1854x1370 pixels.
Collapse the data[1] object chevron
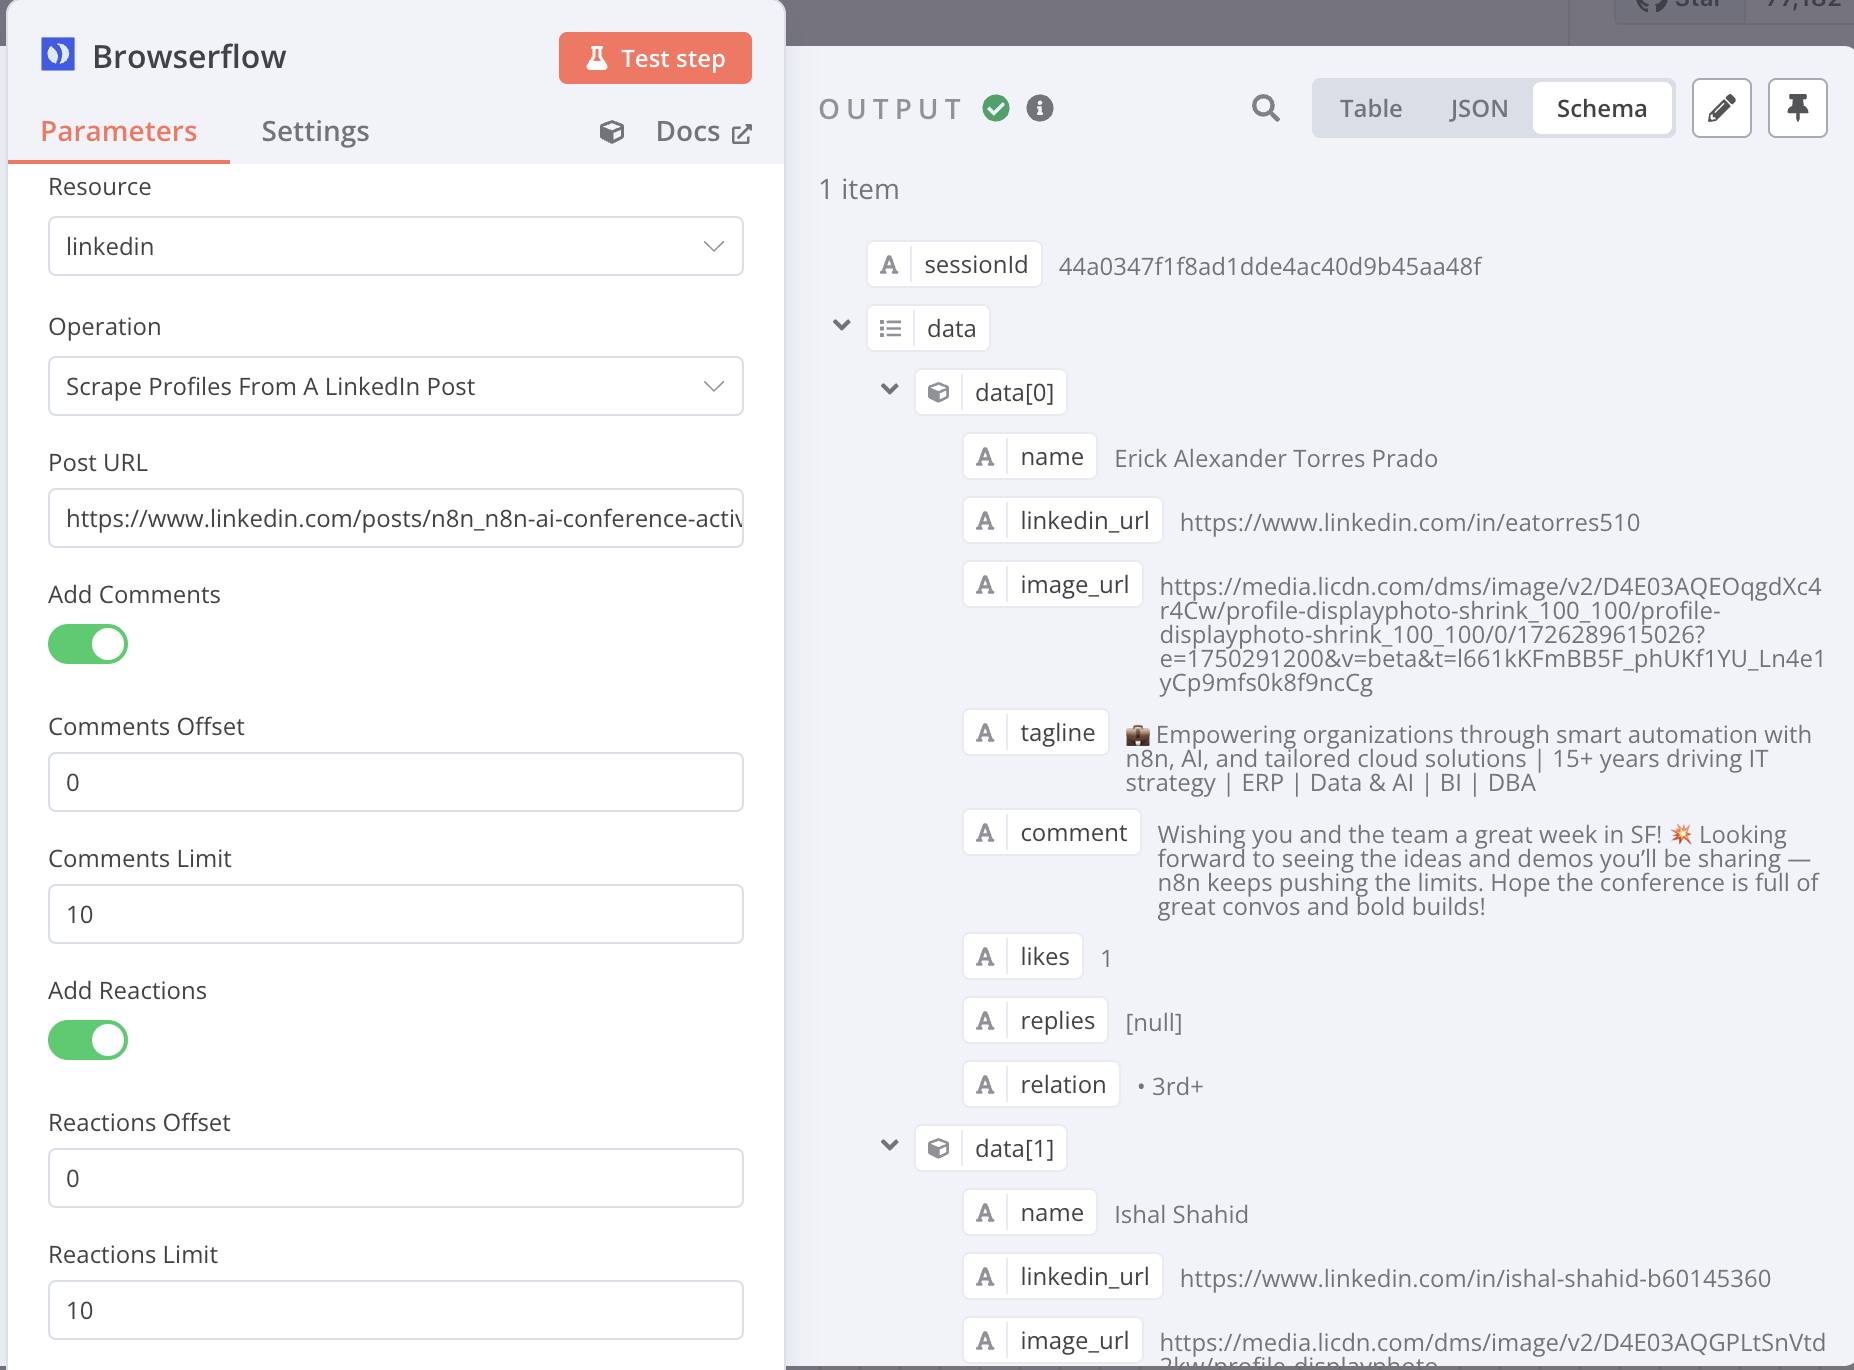click(890, 1145)
